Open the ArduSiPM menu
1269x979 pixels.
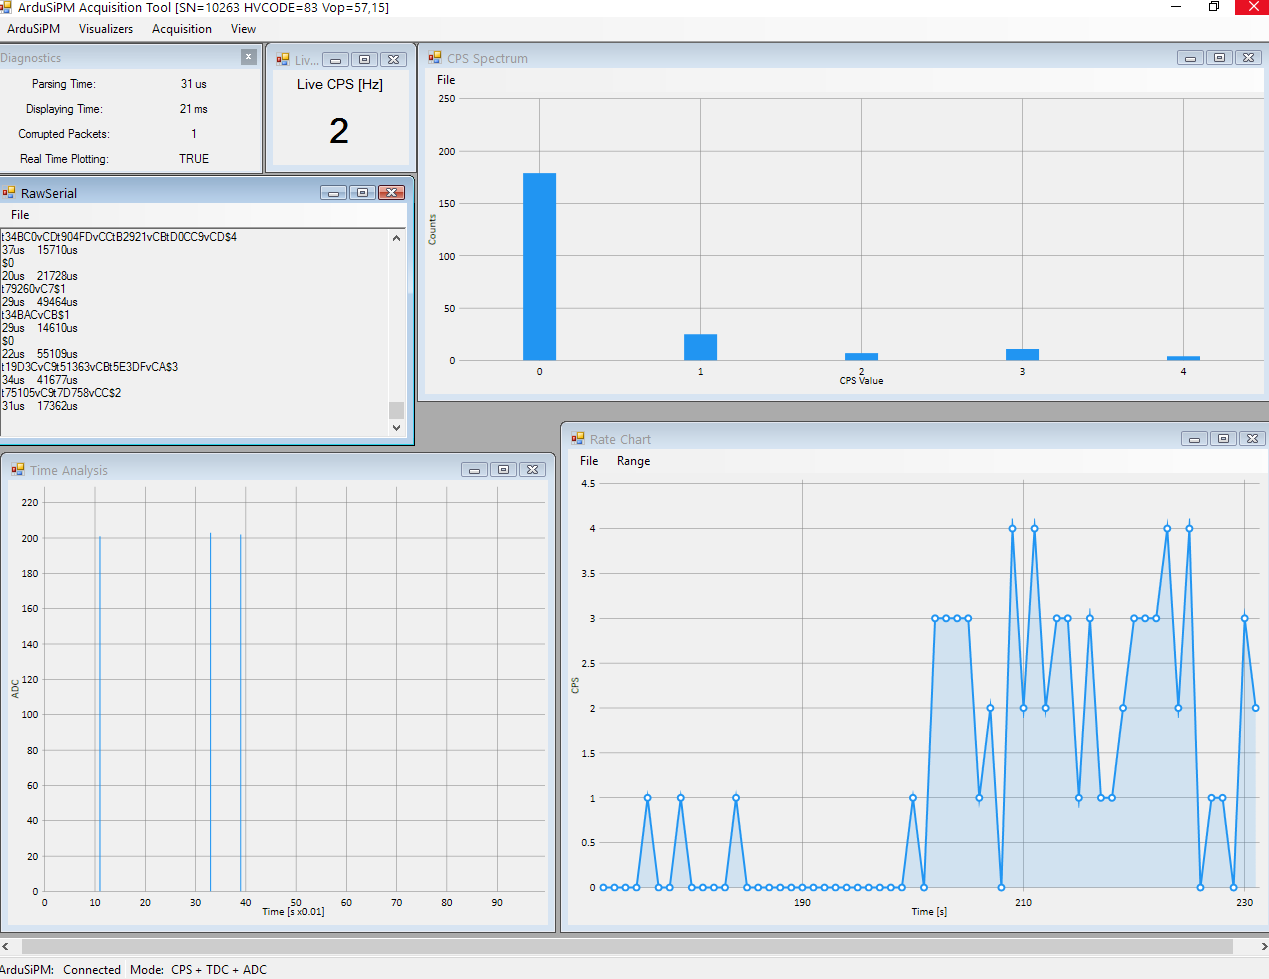[x=33, y=29]
